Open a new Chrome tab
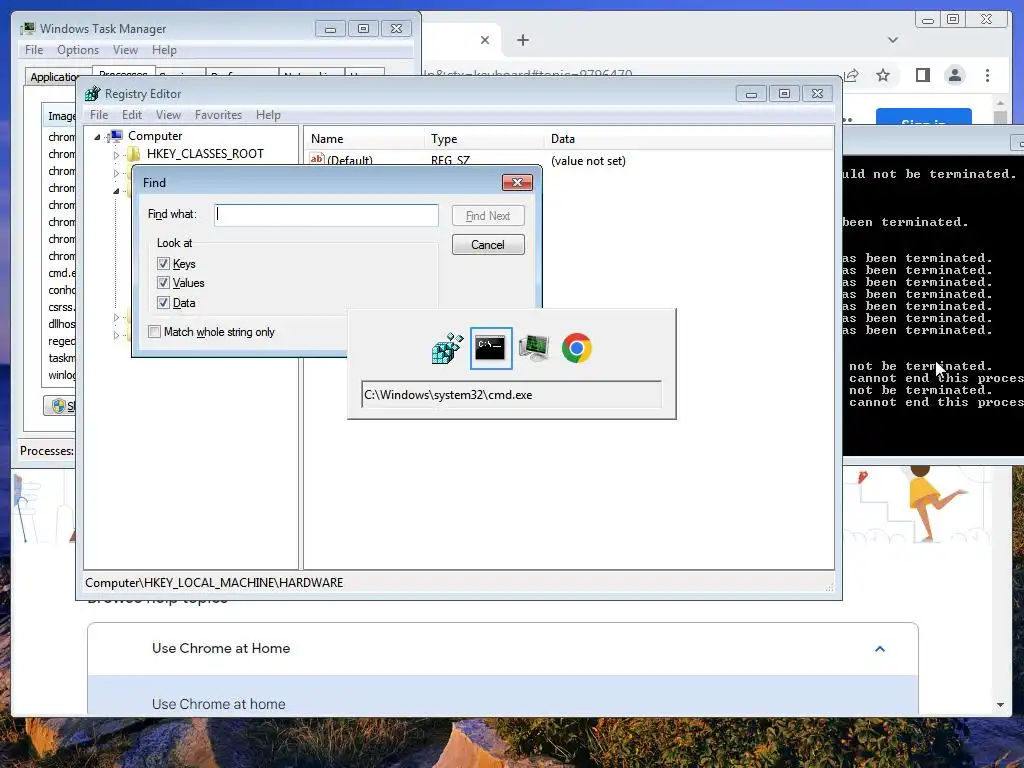Viewport: 1024px width, 768px height. (x=522, y=40)
